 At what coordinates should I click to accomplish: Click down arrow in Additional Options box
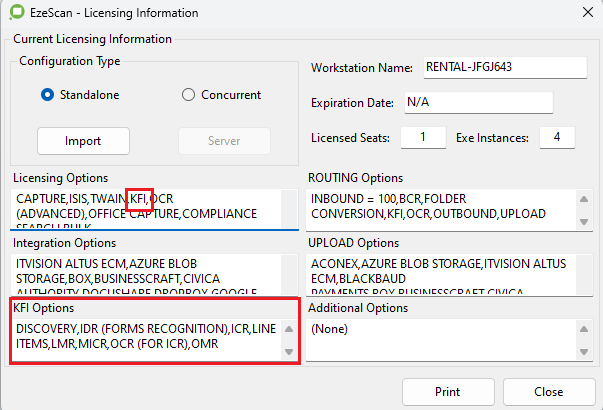[584, 351]
